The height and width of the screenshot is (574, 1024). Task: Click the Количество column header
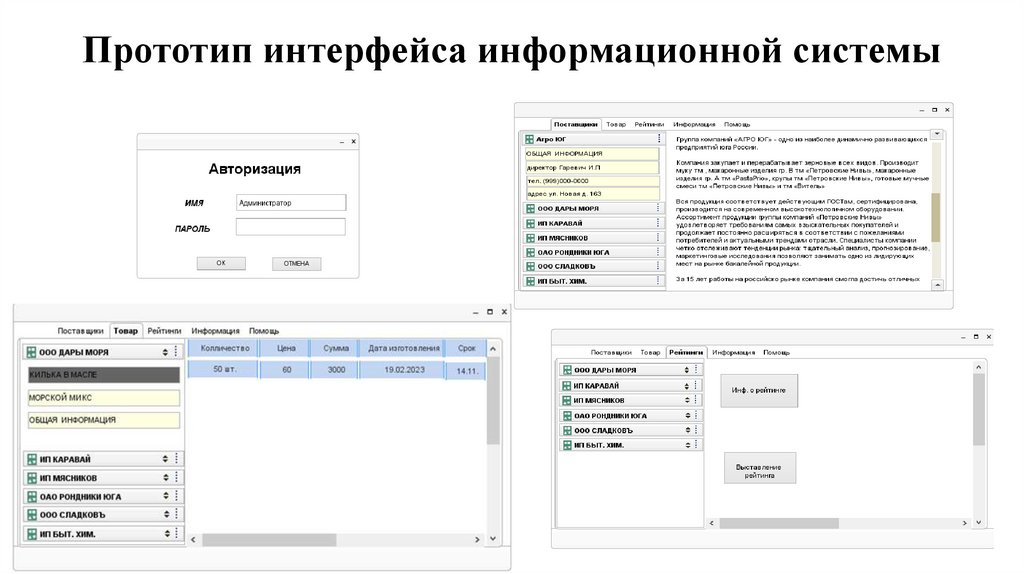tap(225, 348)
